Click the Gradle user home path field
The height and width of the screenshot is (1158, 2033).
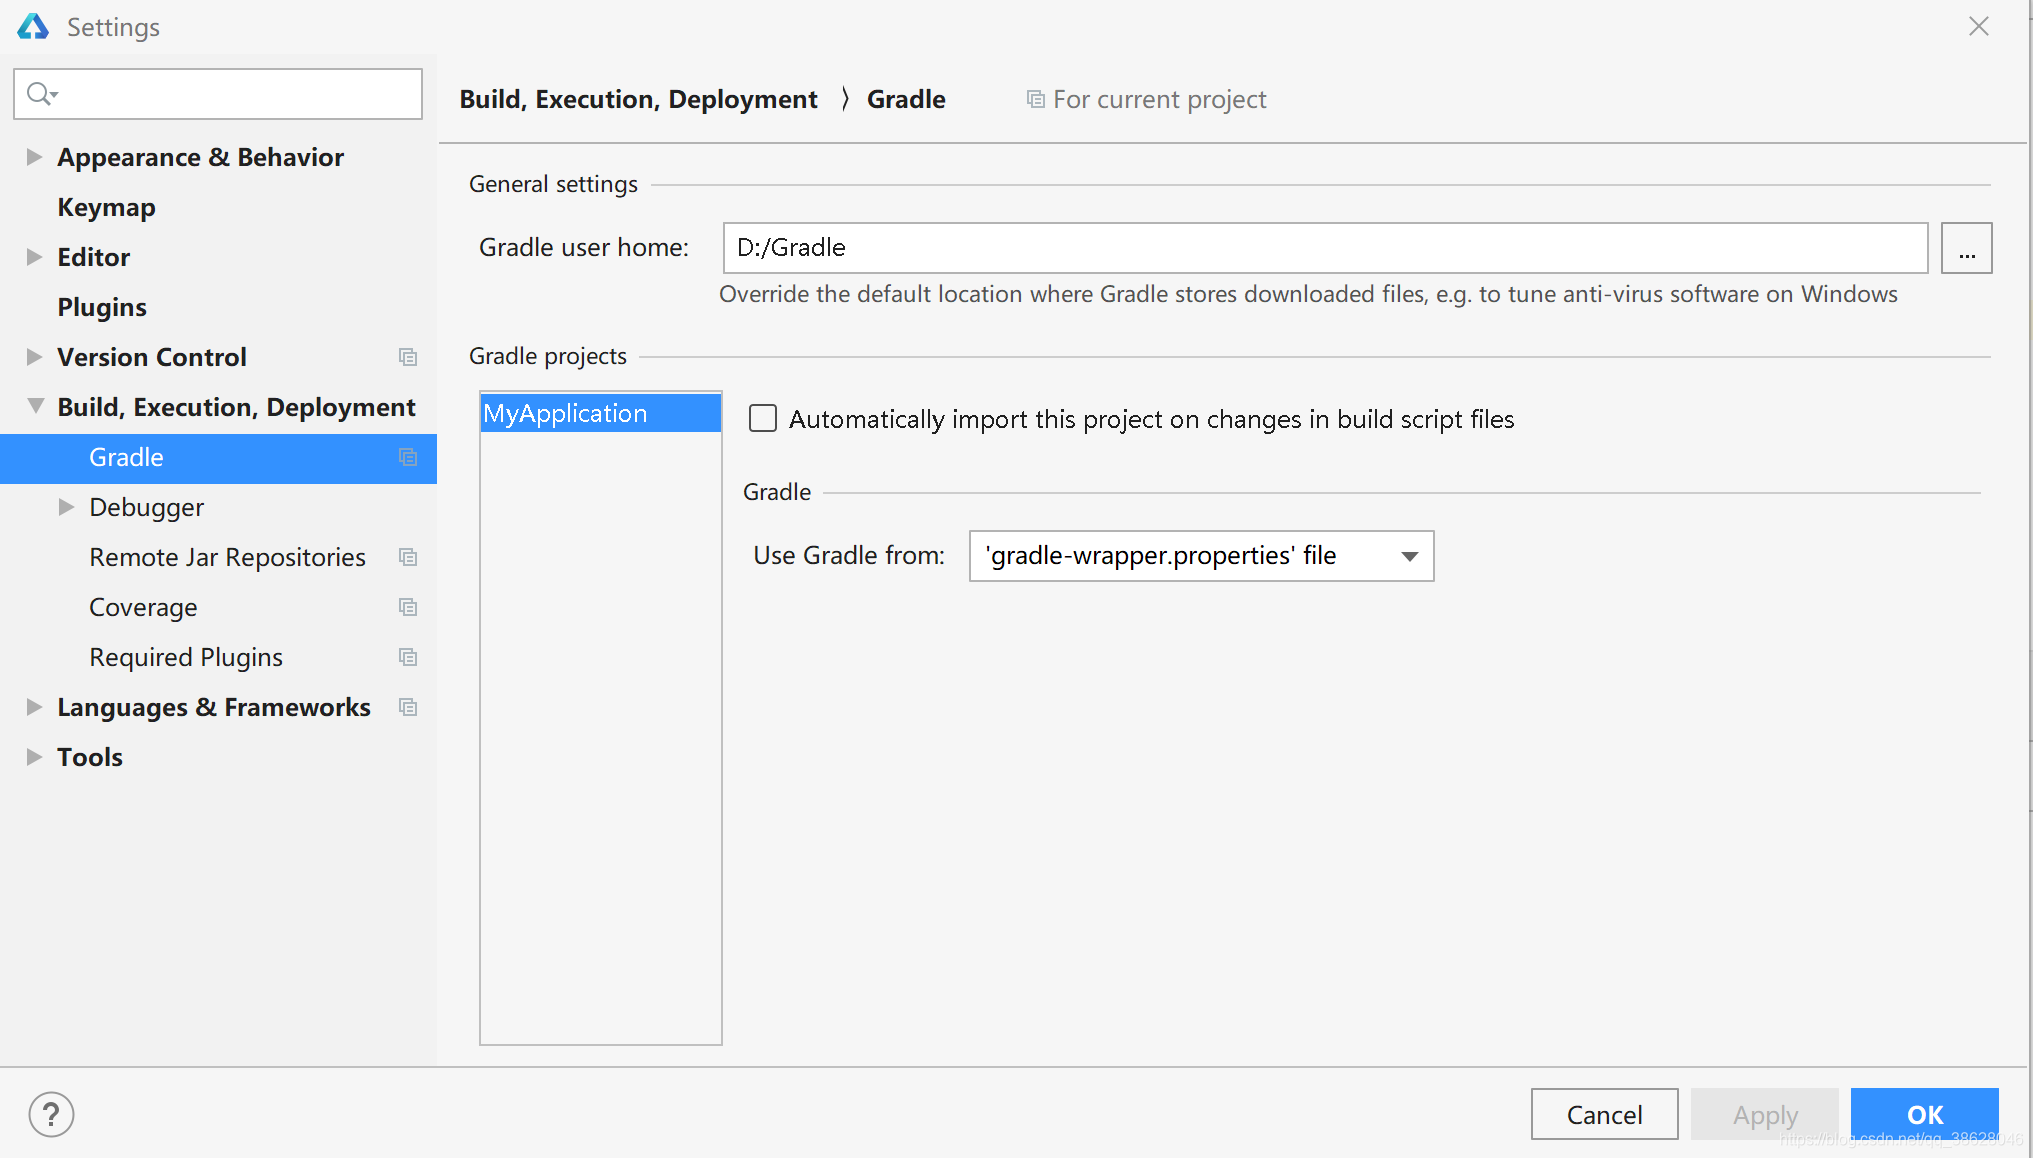[x=1324, y=248]
